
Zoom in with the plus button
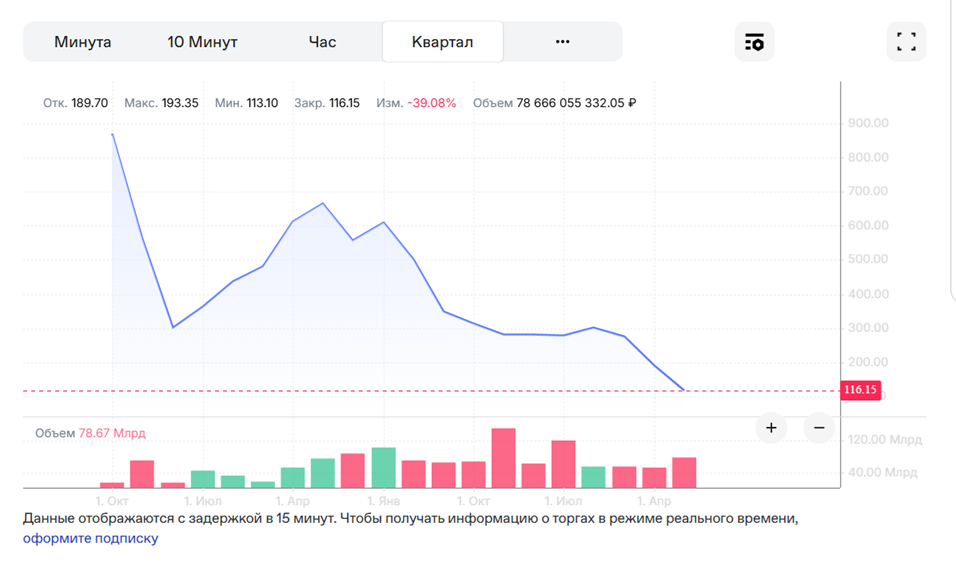point(771,428)
